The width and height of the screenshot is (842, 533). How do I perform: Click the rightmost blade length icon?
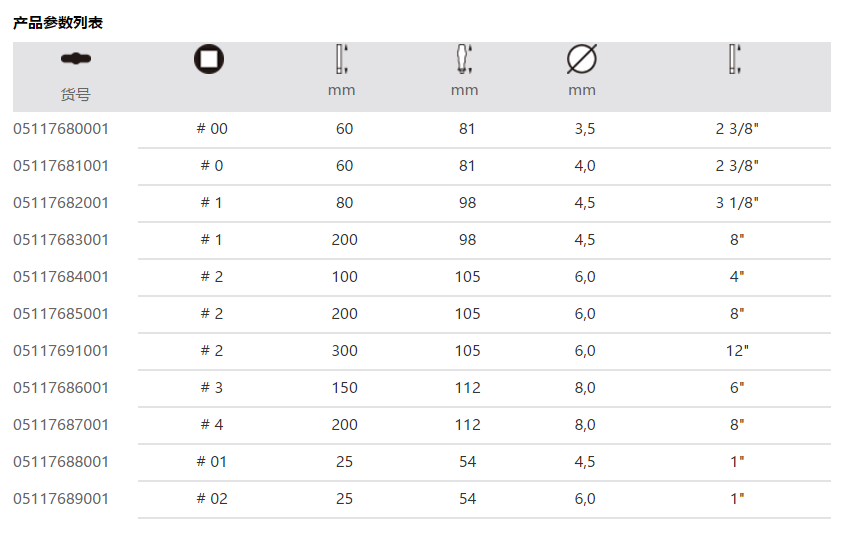(736, 60)
